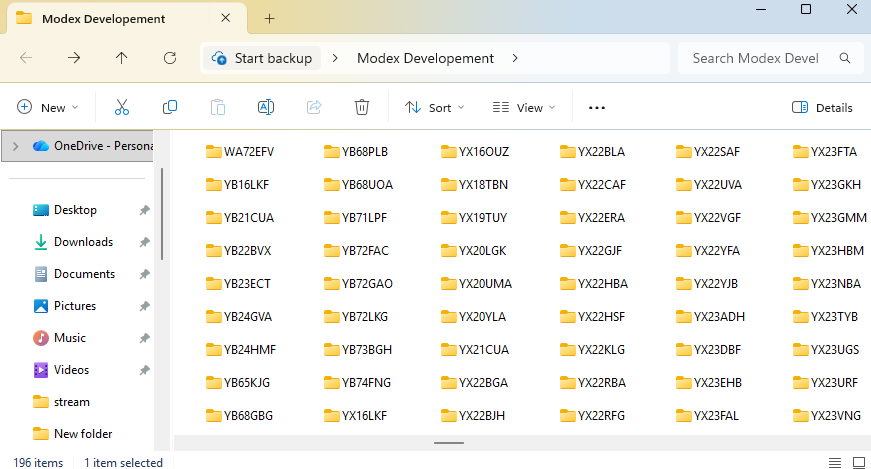
Task: Add a new tab with plus button
Action: 269,19
